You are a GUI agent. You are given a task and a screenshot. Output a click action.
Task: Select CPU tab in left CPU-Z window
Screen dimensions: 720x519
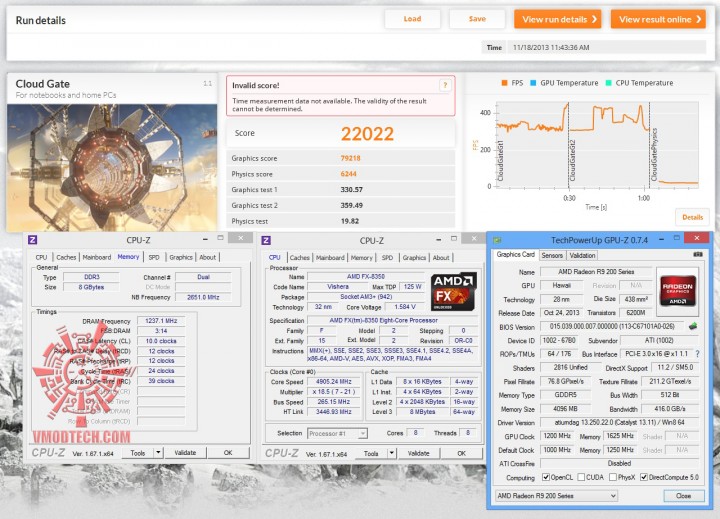click(41, 257)
